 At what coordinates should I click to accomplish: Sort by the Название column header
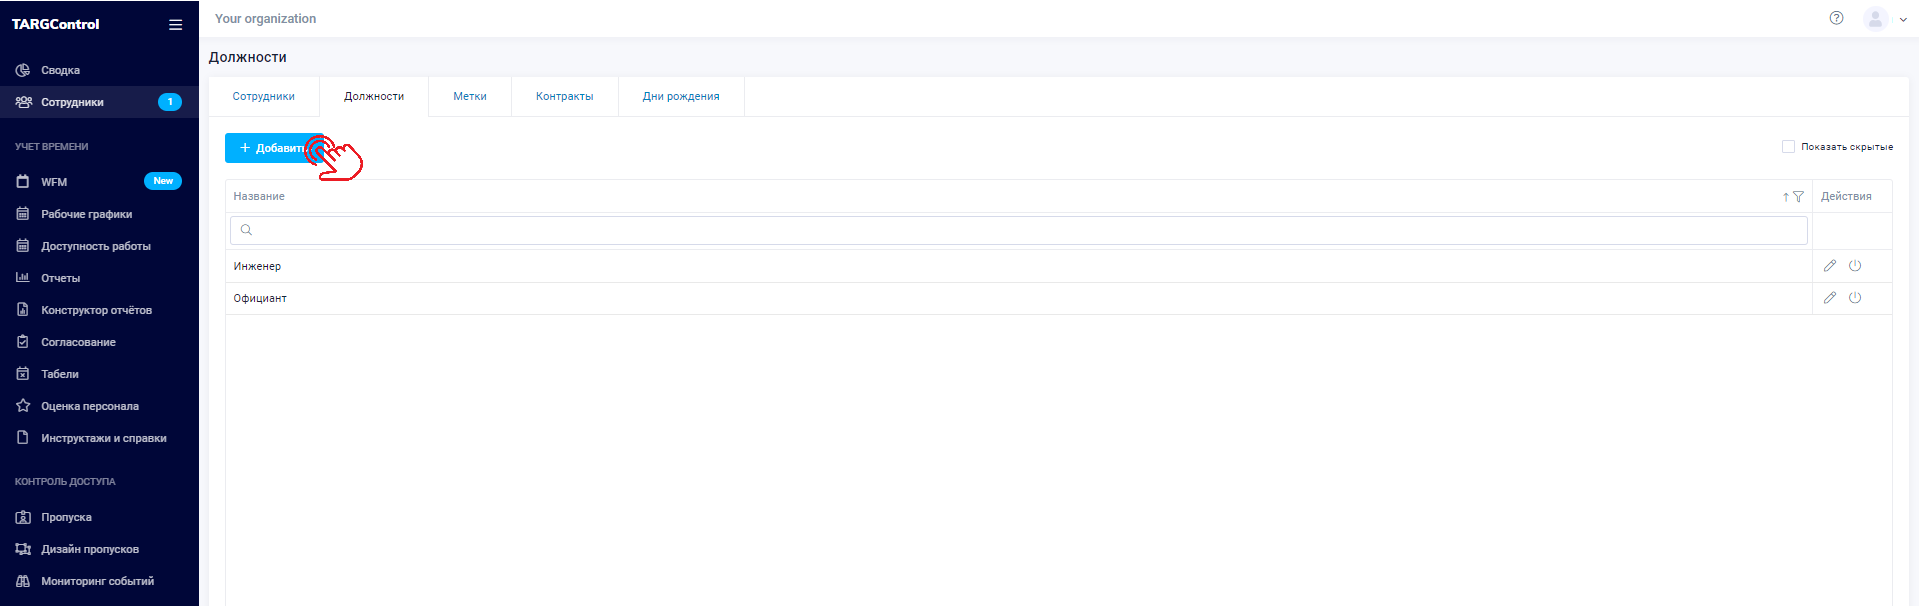[259, 196]
